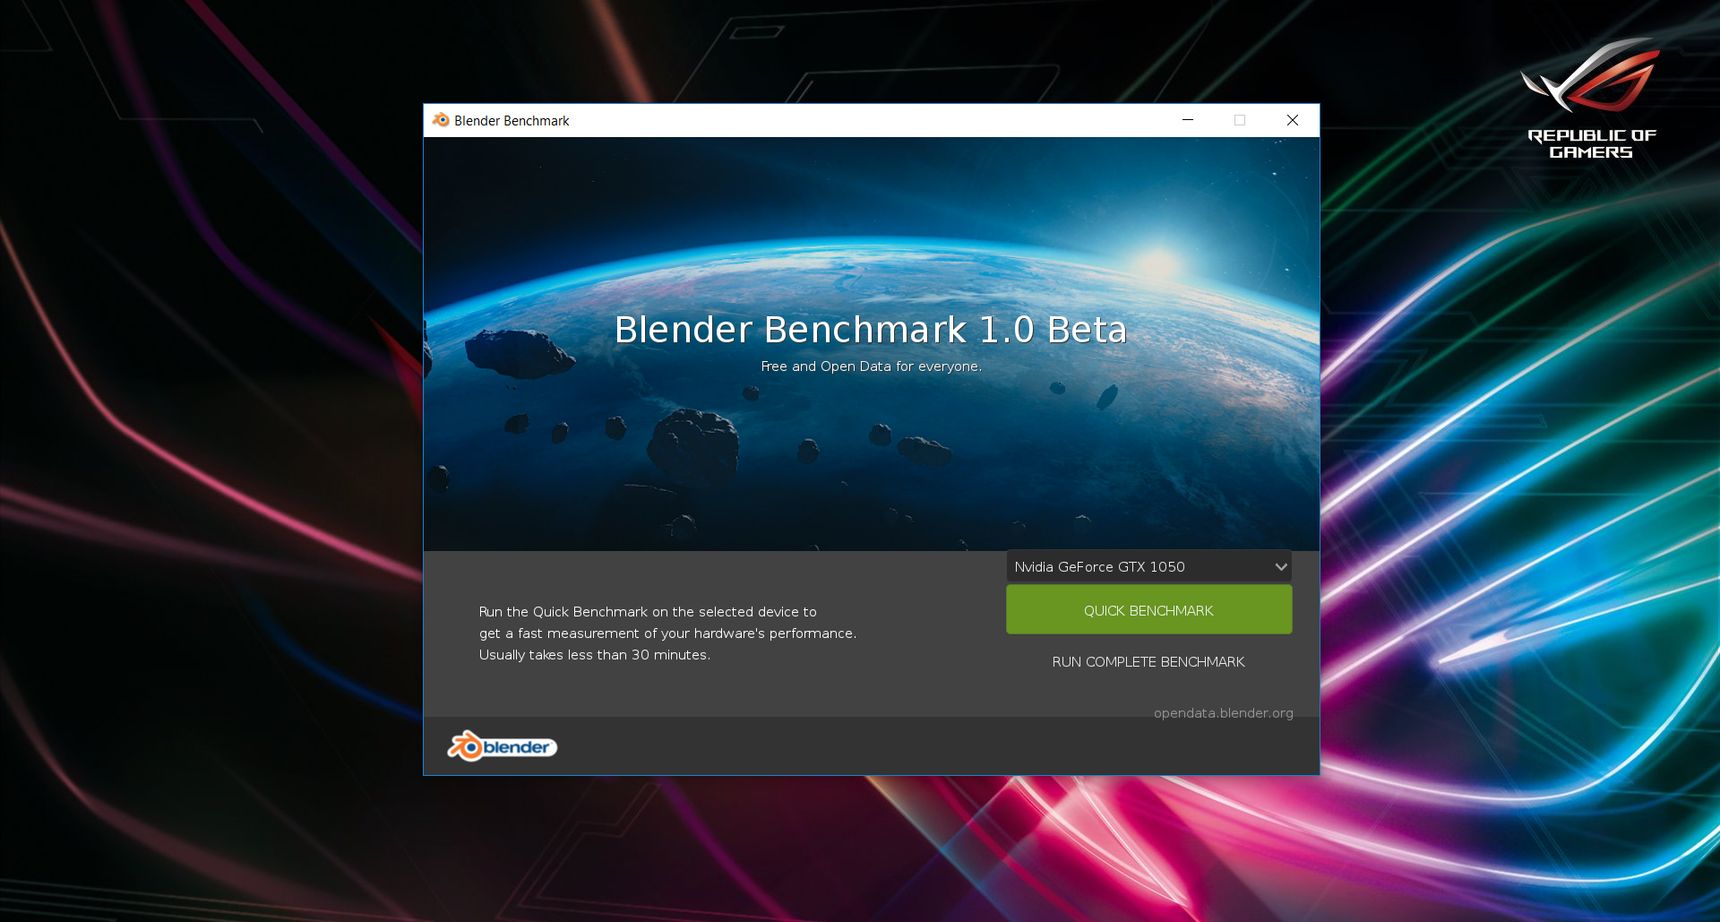Viewport: 1720px width, 922px height.
Task: Open the Nvidia GeForce GTX 1050 device dropdown
Action: point(1148,567)
